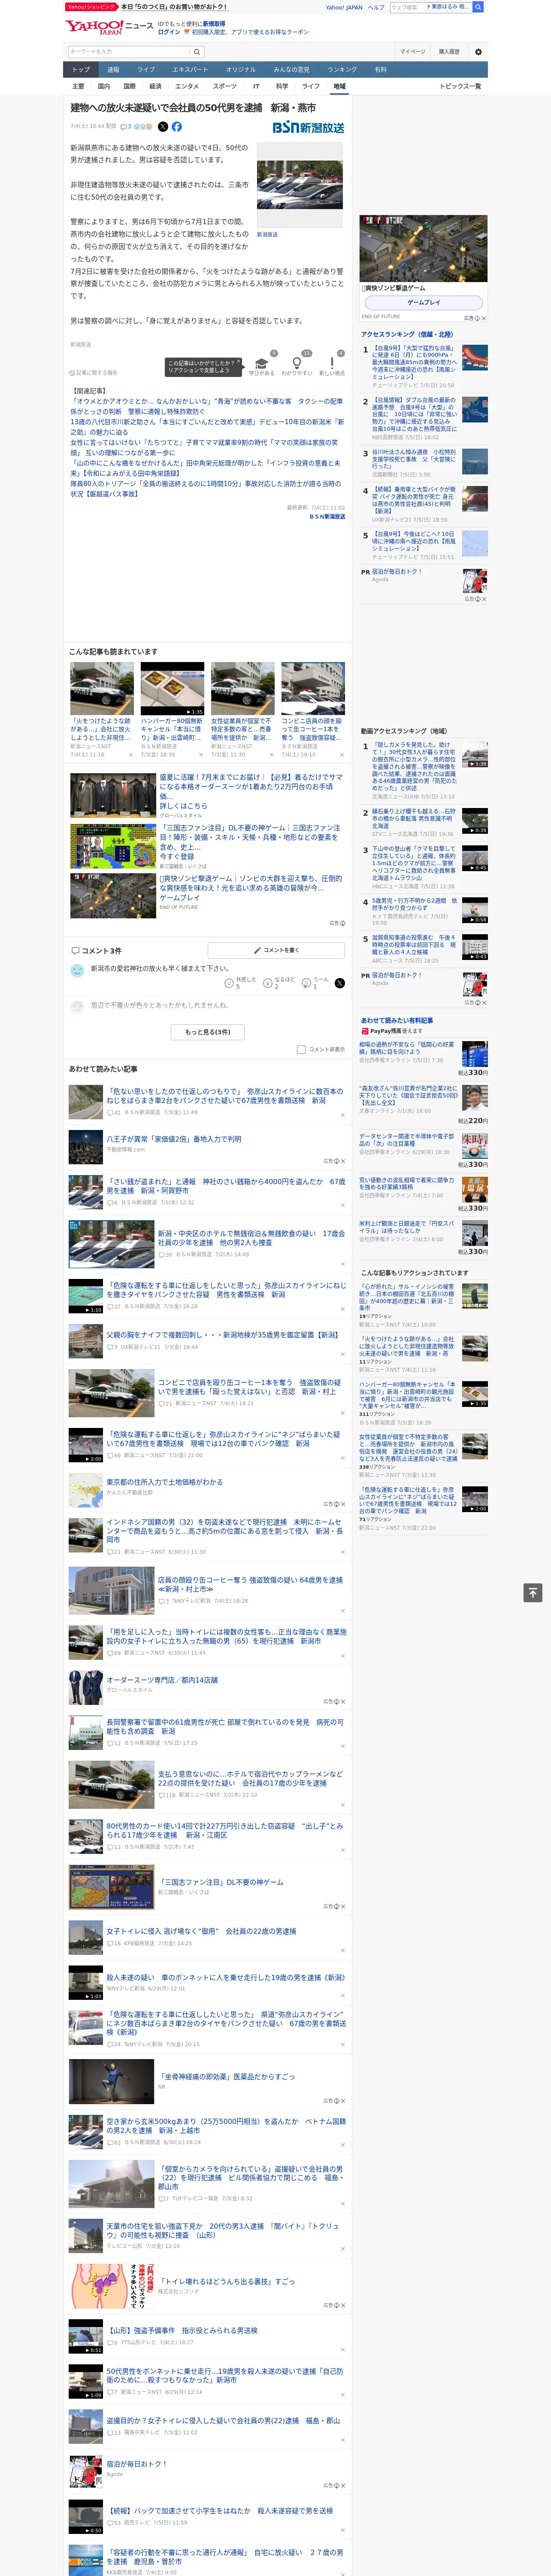Select the IT category

click(256, 86)
